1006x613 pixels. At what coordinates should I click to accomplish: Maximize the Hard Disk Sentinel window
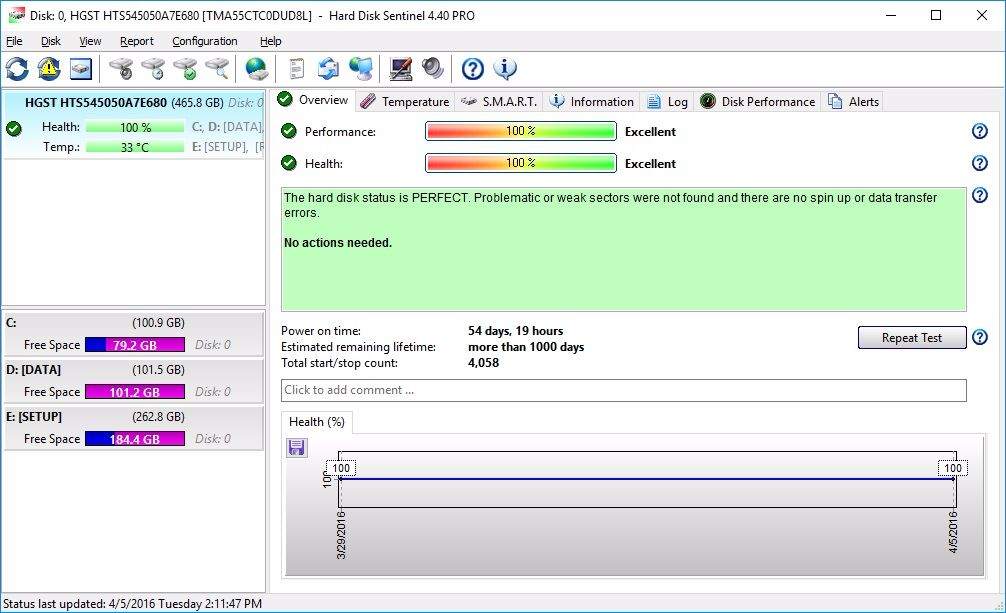[x=936, y=15]
